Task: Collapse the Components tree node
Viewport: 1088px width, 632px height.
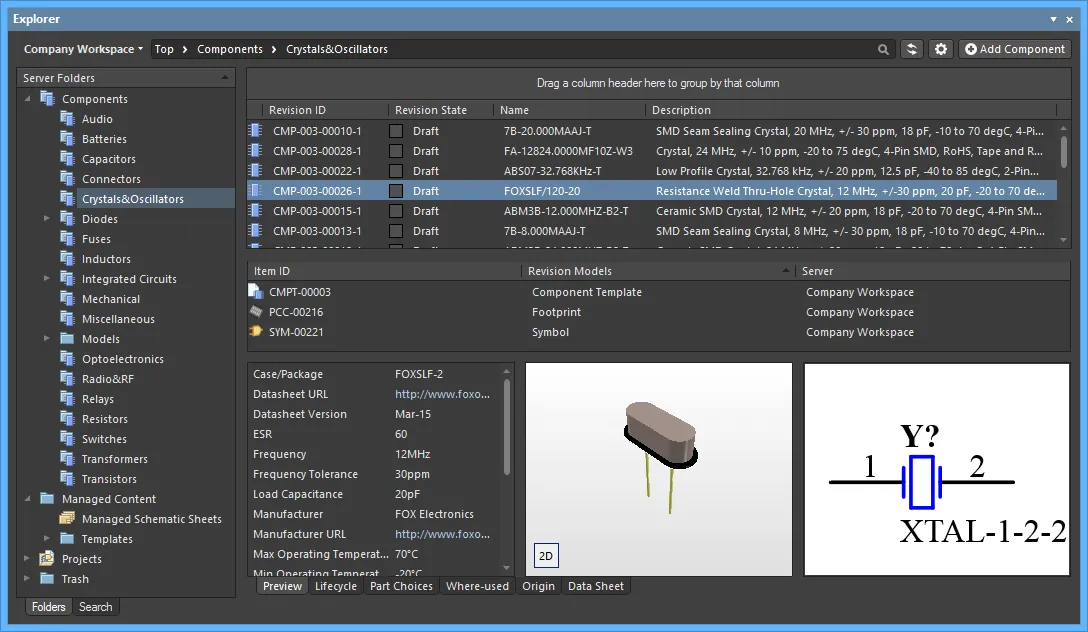Action: point(26,99)
